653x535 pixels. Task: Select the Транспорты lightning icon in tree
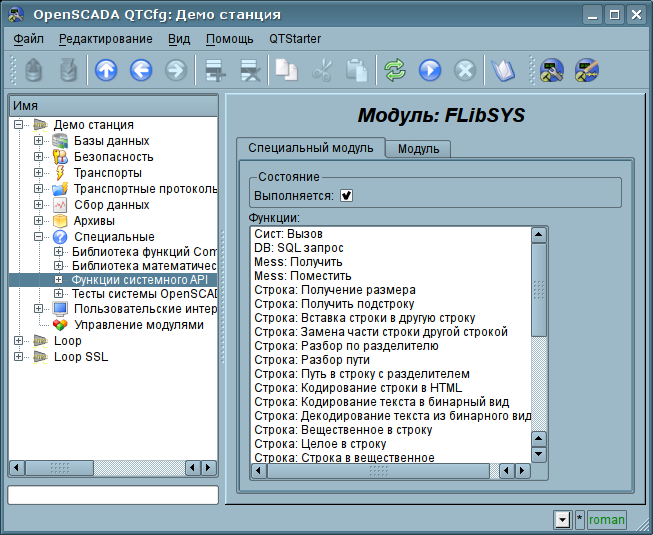click(x=60, y=173)
